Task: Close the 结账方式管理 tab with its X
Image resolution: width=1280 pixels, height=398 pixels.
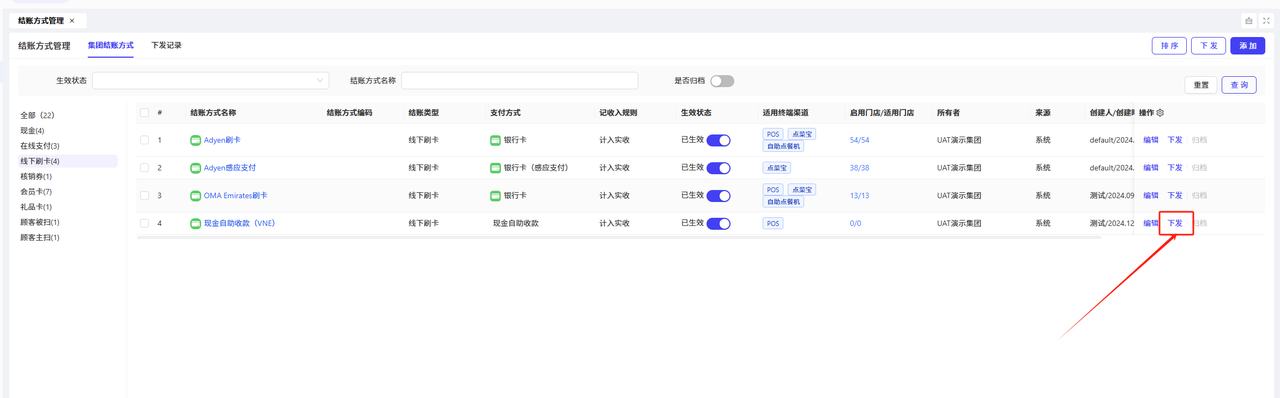Action: pos(72,20)
